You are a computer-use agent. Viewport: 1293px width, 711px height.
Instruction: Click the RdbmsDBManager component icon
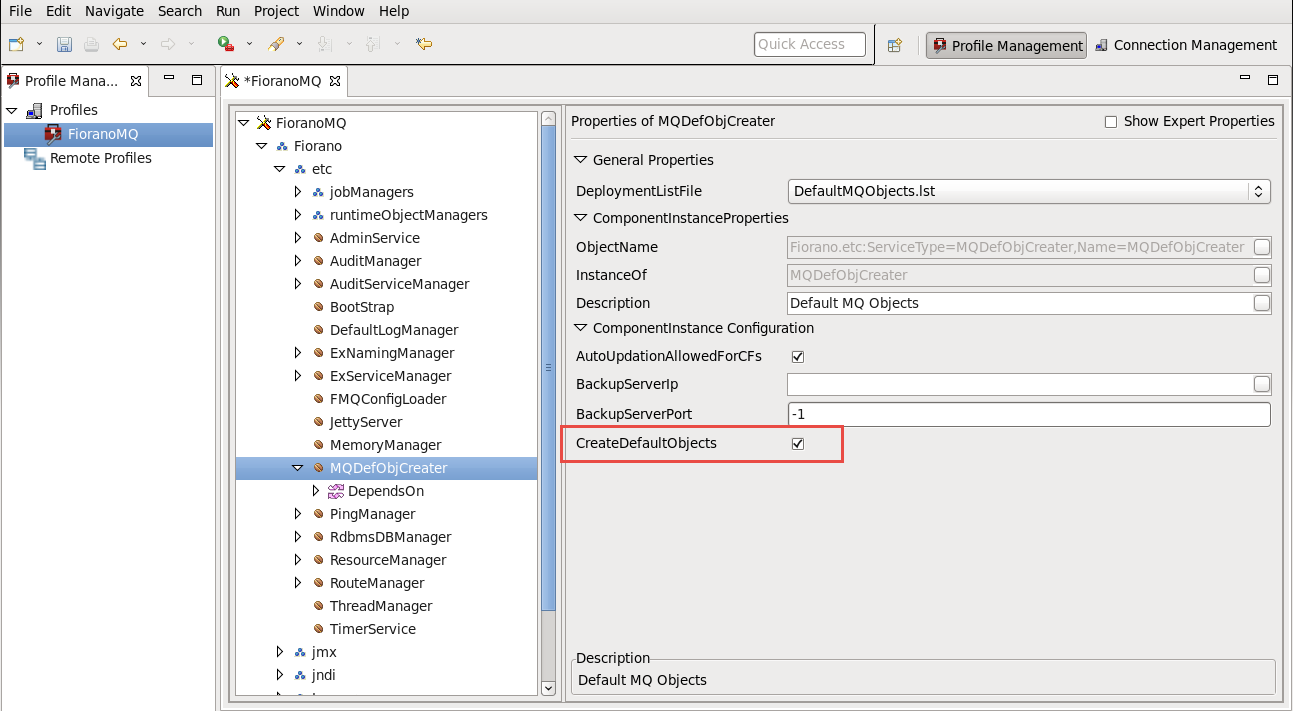coord(318,537)
